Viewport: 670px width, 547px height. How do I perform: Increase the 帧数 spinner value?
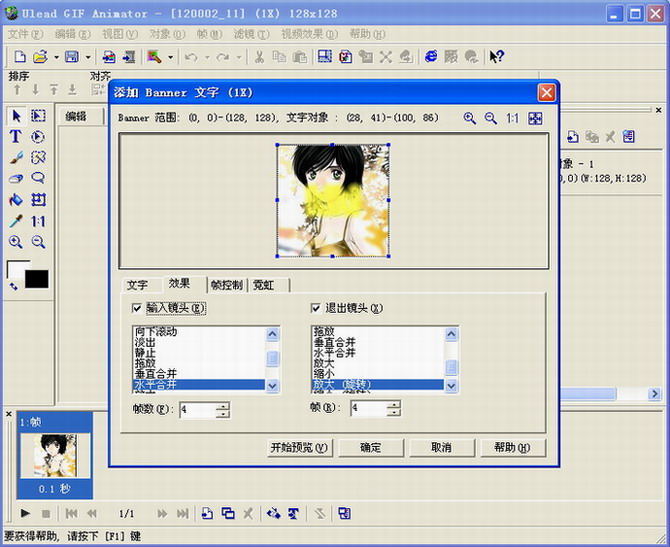tap(223, 406)
